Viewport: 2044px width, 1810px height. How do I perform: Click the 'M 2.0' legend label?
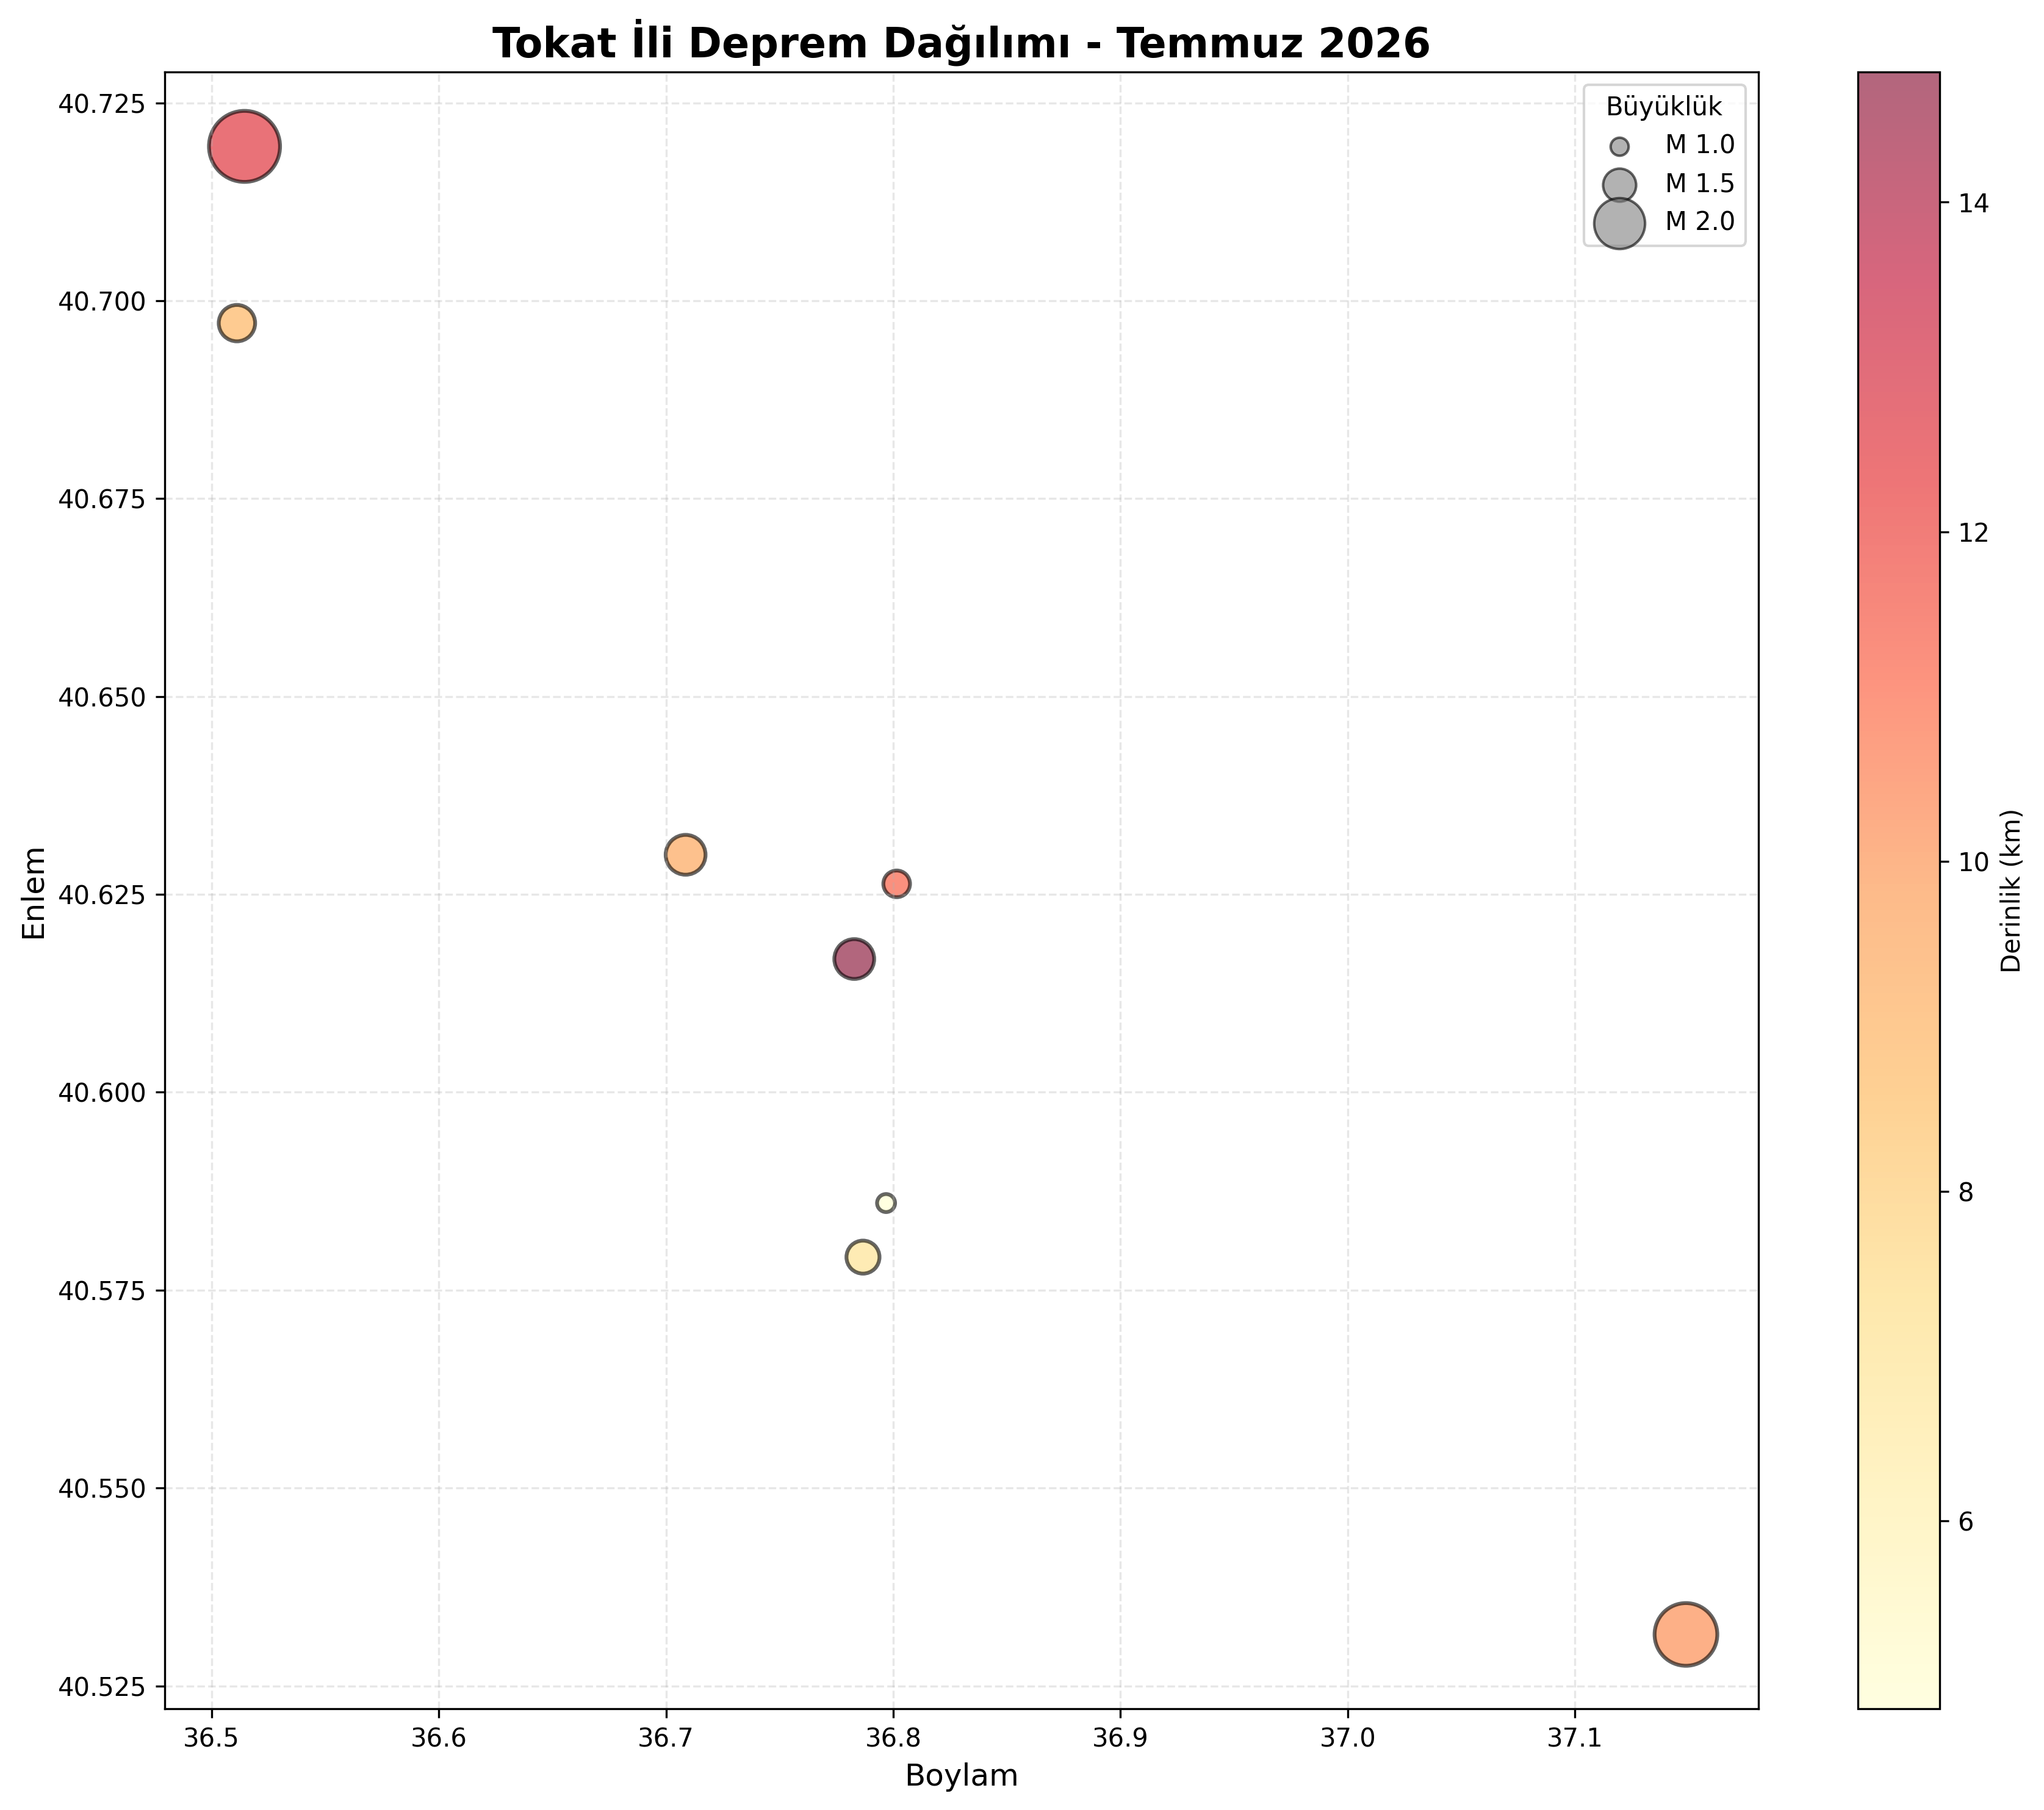tap(1699, 222)
